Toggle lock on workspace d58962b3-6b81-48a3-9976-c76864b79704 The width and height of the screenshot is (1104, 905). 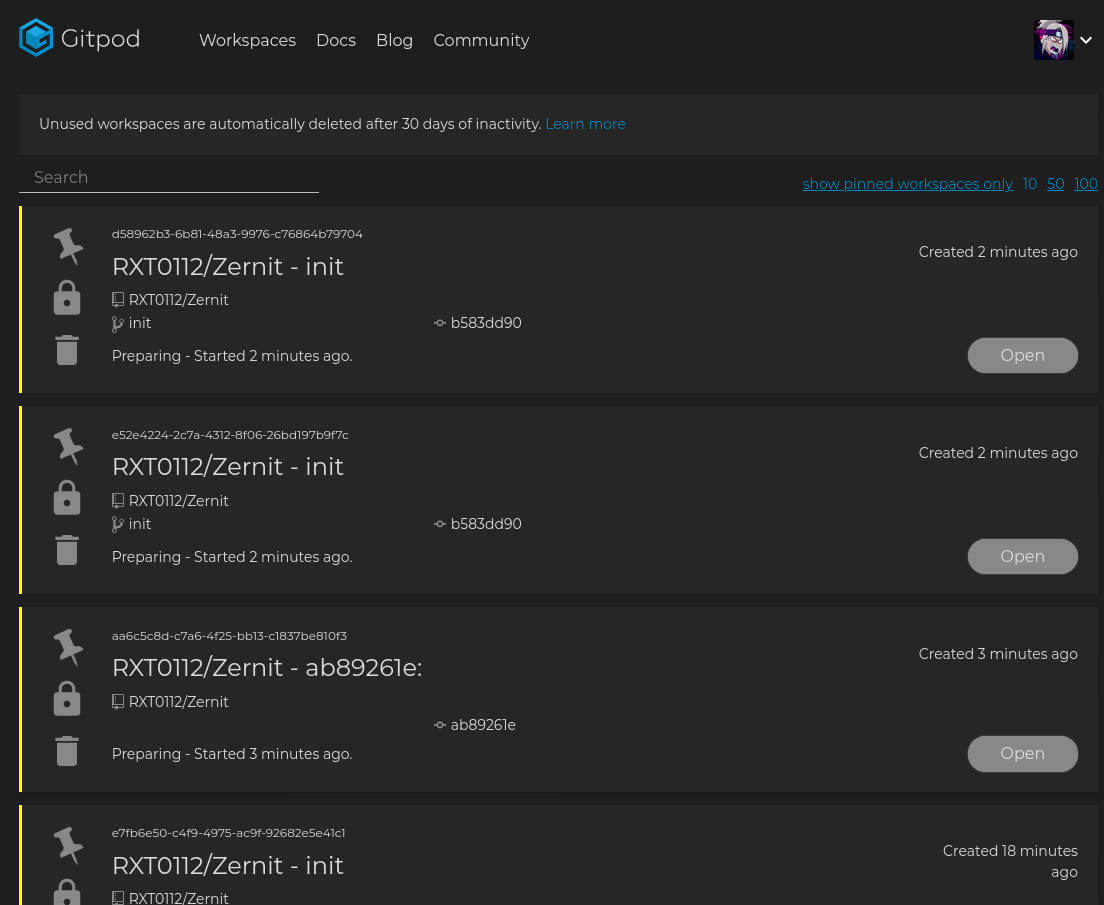pos(67,297)
